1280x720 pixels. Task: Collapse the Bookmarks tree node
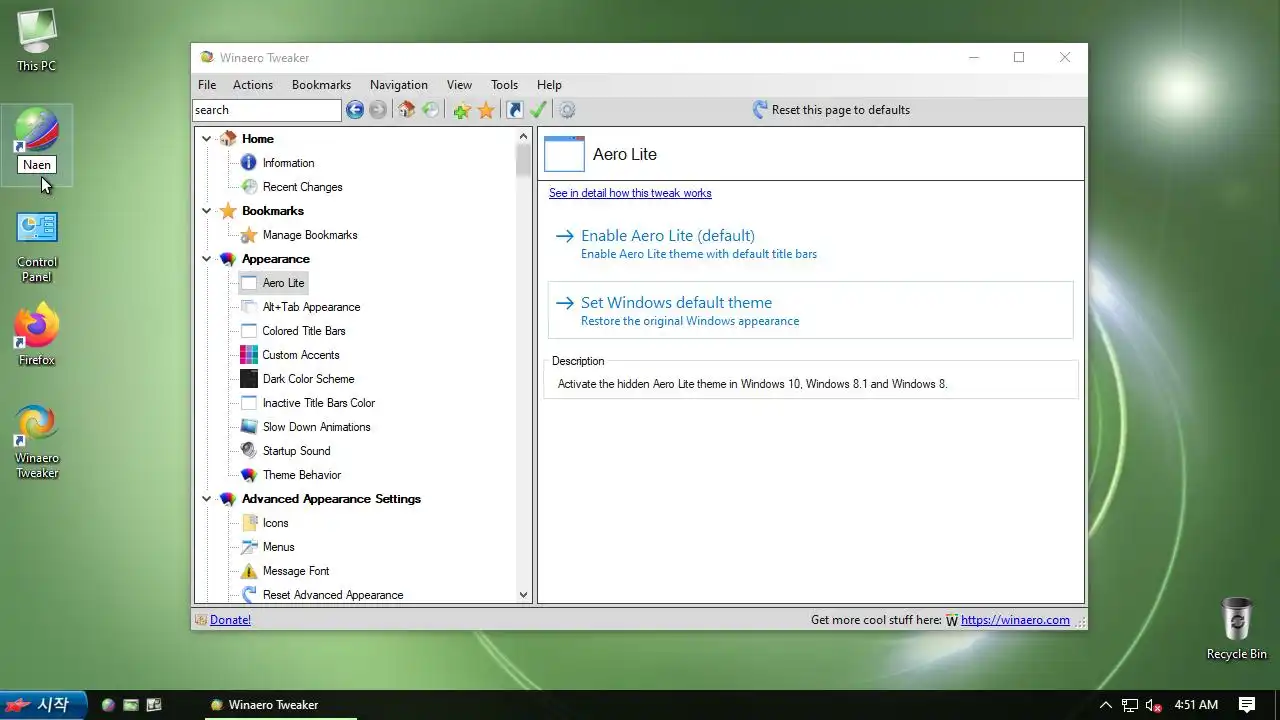pos(207,211)
